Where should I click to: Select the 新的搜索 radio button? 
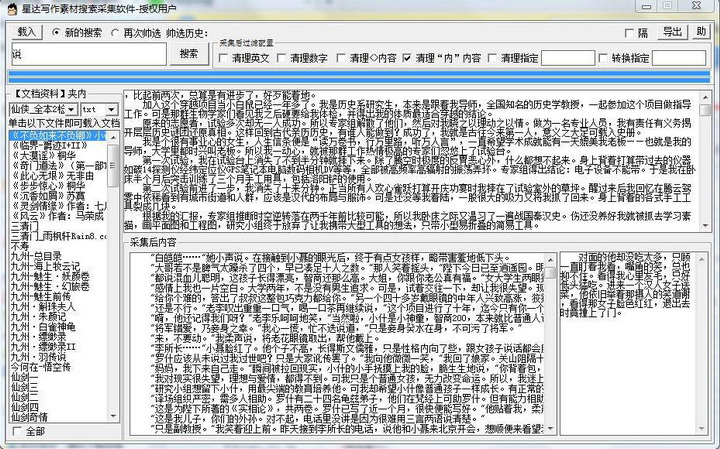click(56, 33)
